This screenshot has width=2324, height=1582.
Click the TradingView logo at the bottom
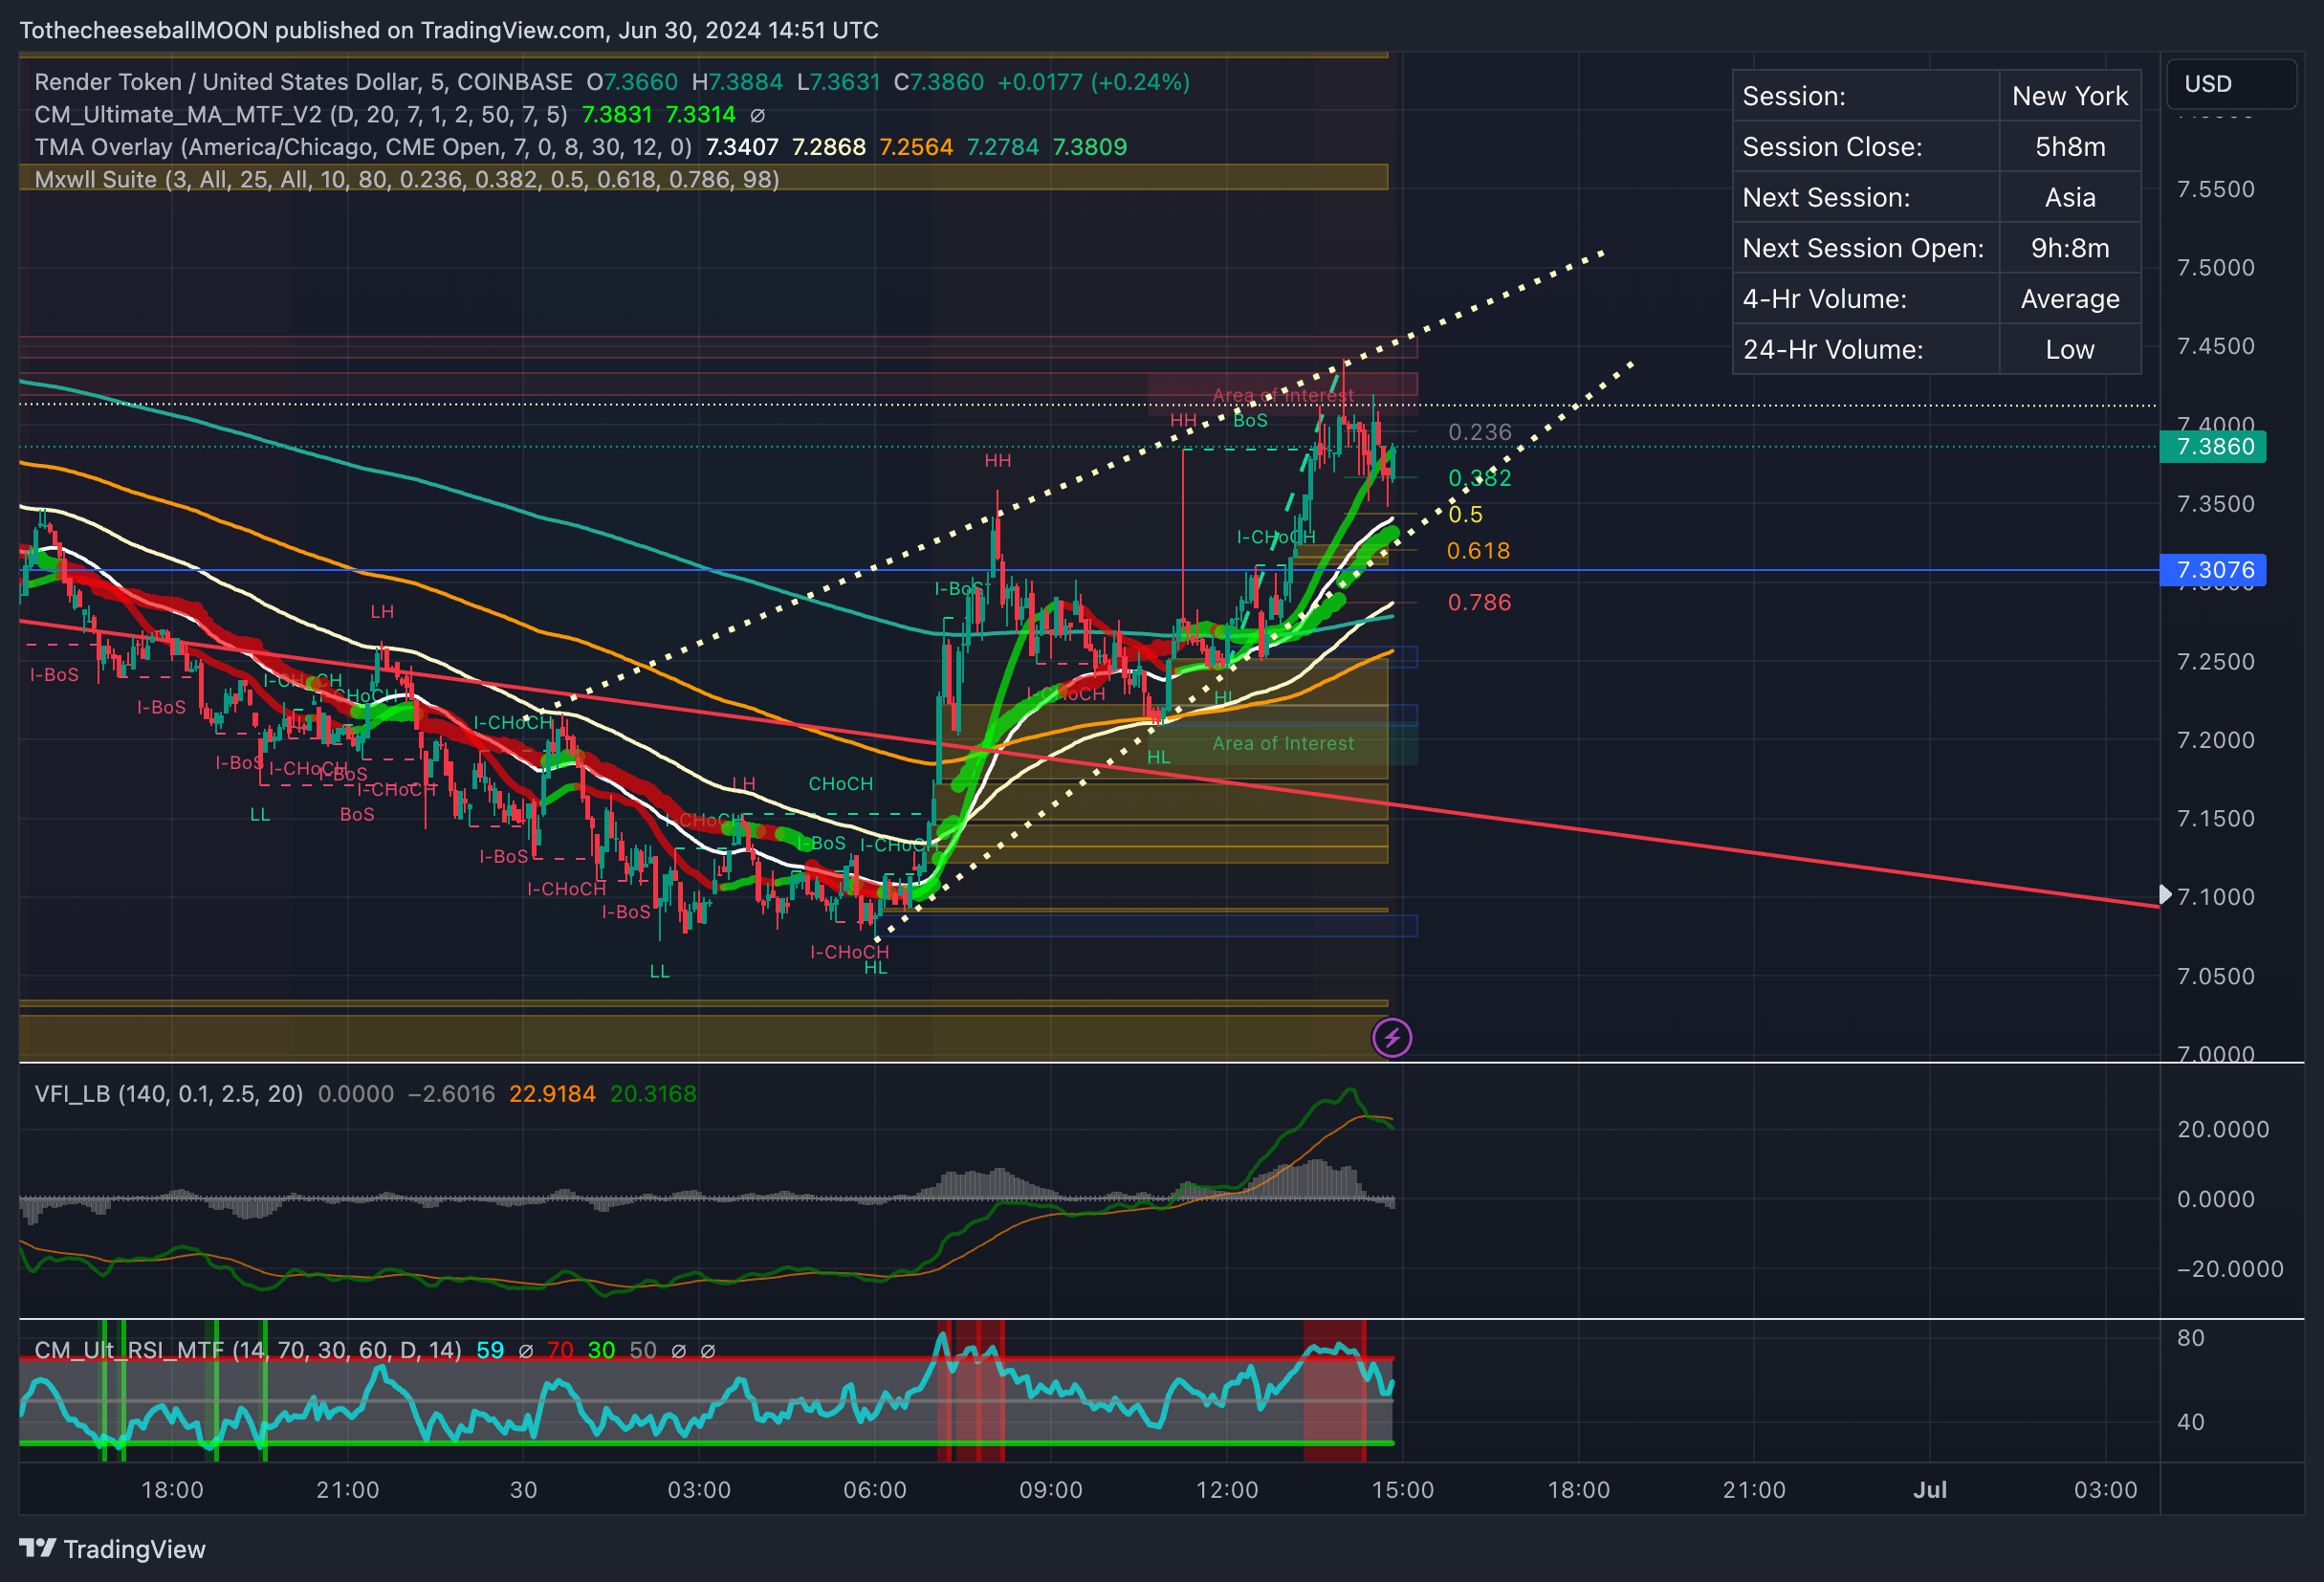(112, 1549)
